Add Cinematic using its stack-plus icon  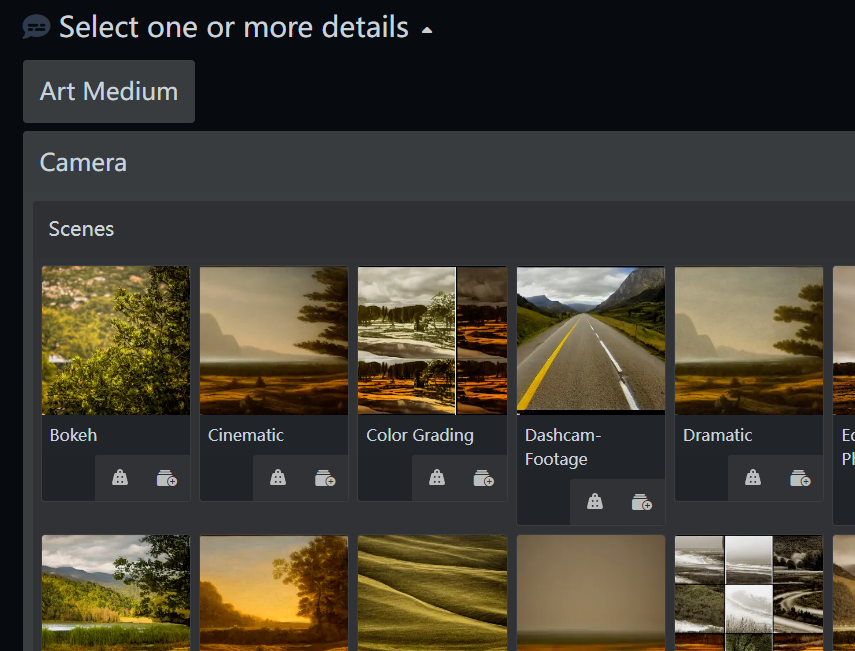point(325,478)
